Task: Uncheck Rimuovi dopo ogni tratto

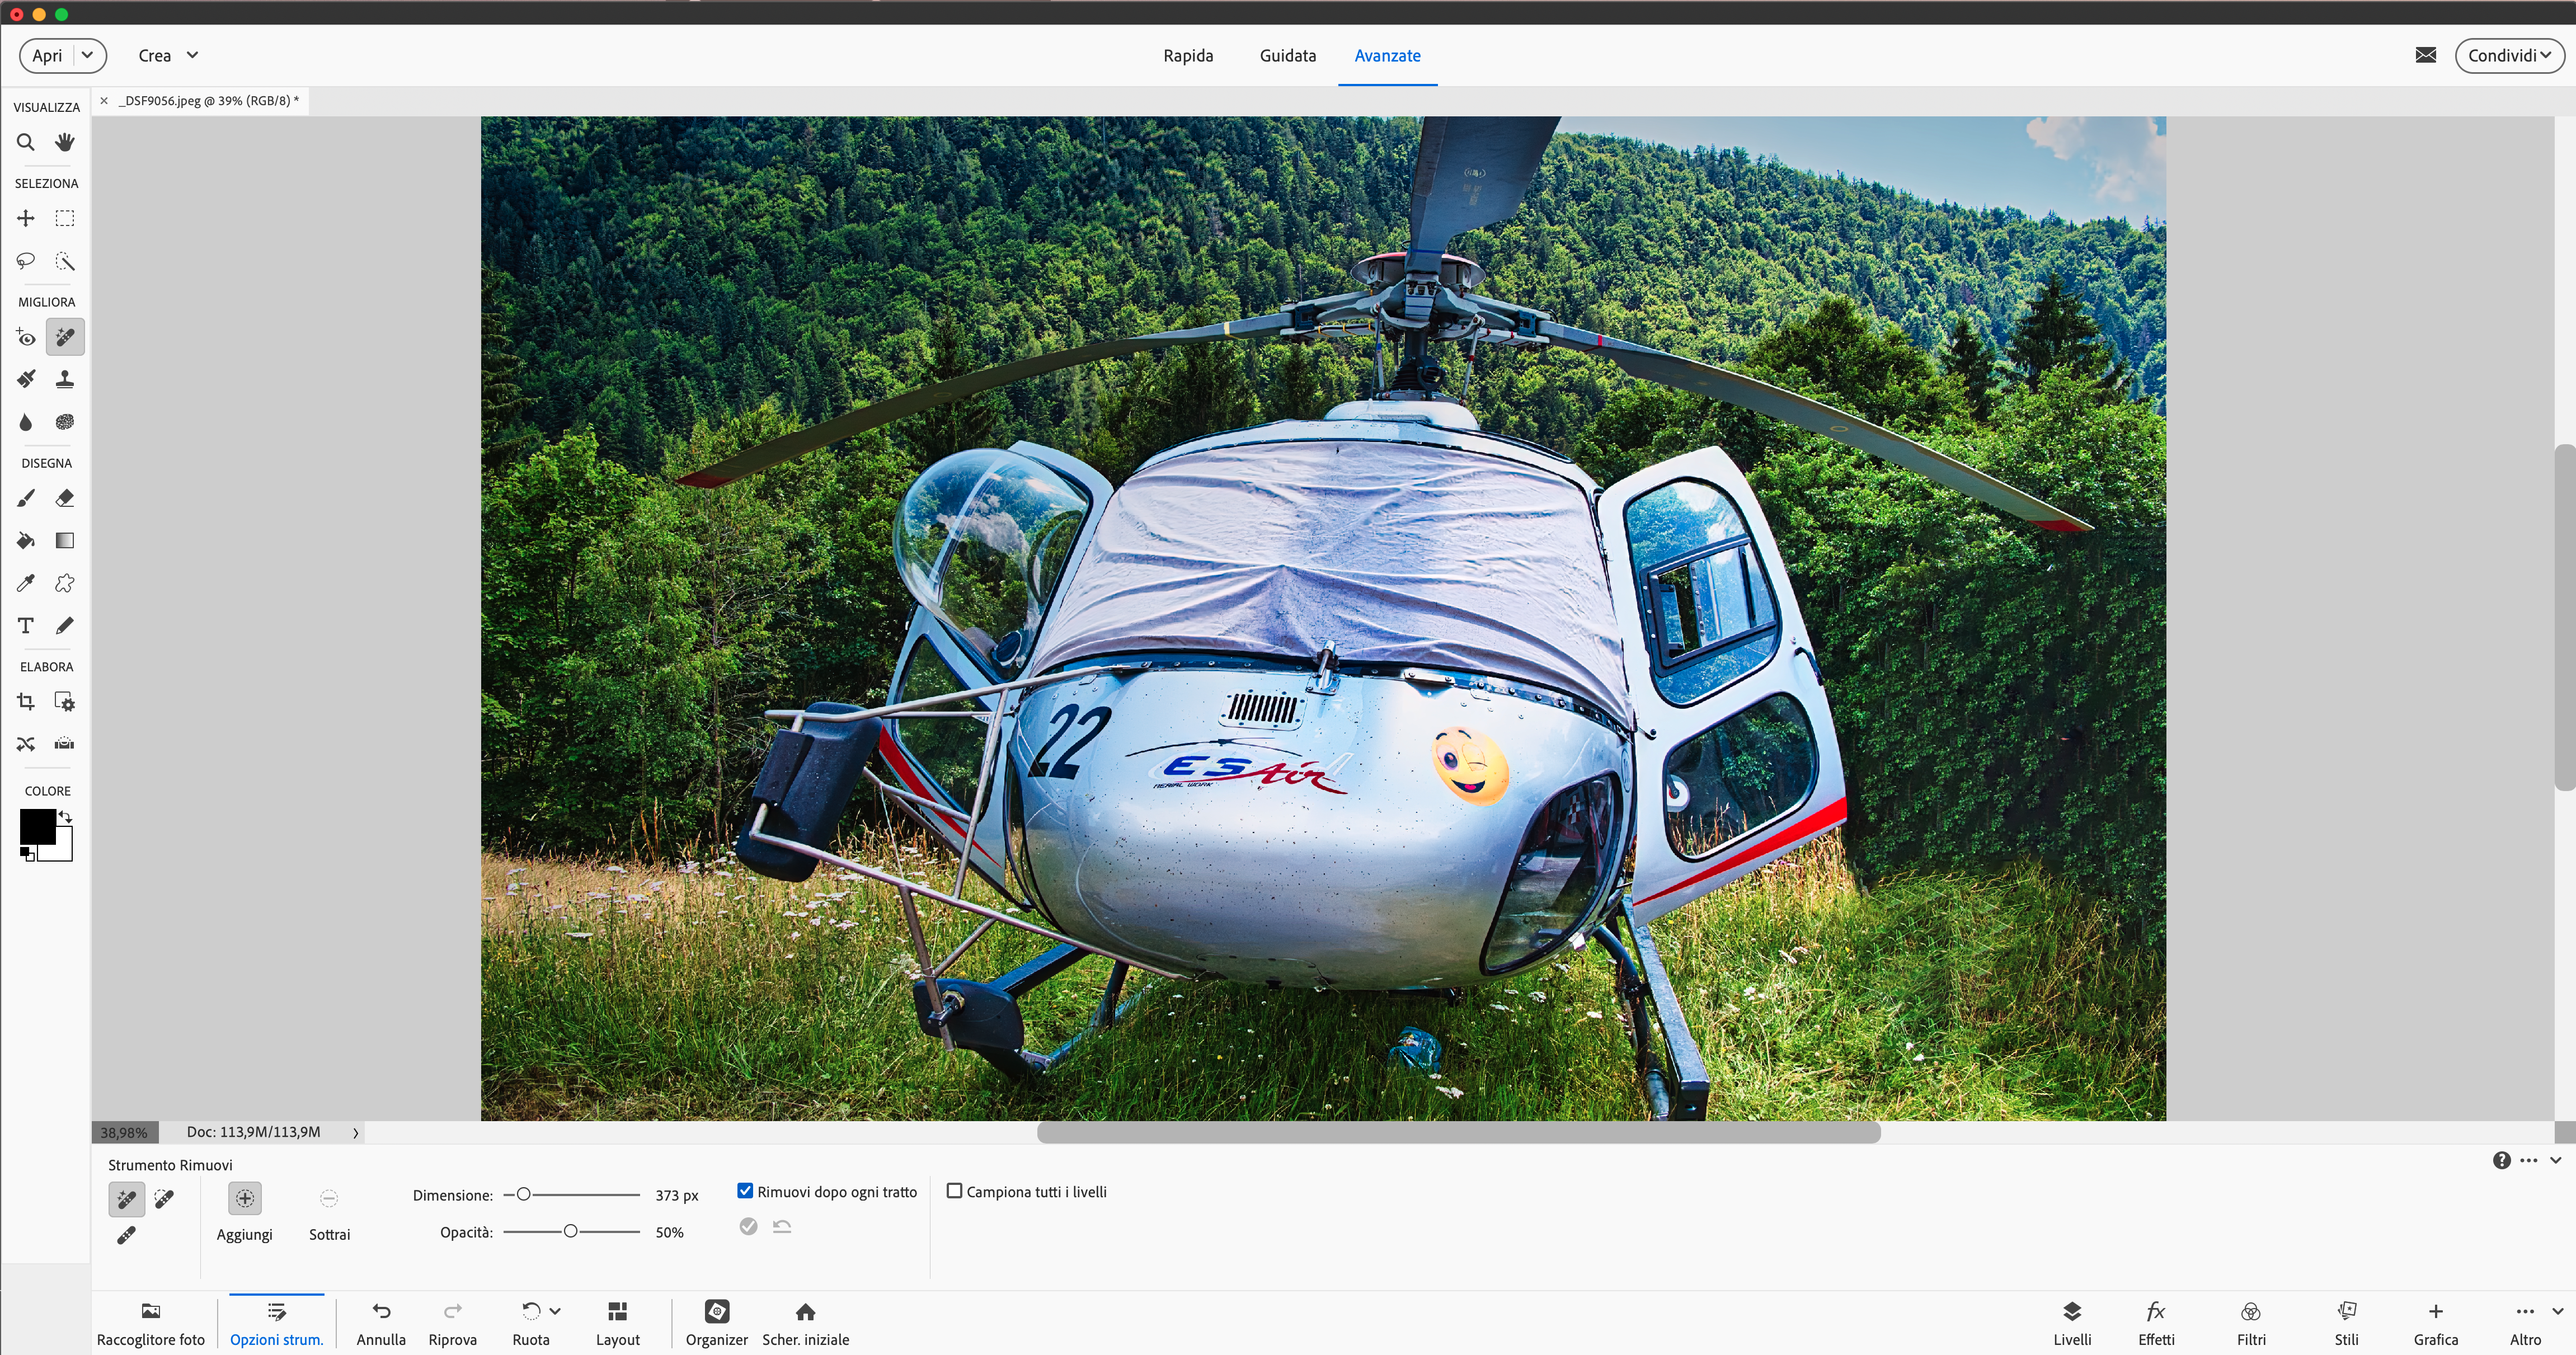Action: coord(745,1191)
